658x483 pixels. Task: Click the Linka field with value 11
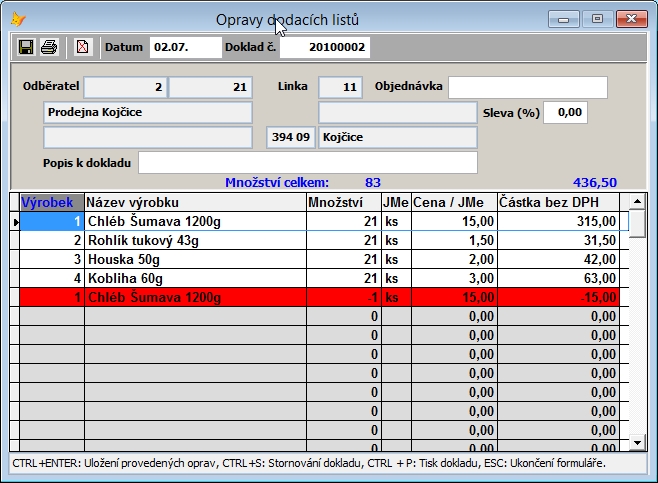click(x=340, y=87)
